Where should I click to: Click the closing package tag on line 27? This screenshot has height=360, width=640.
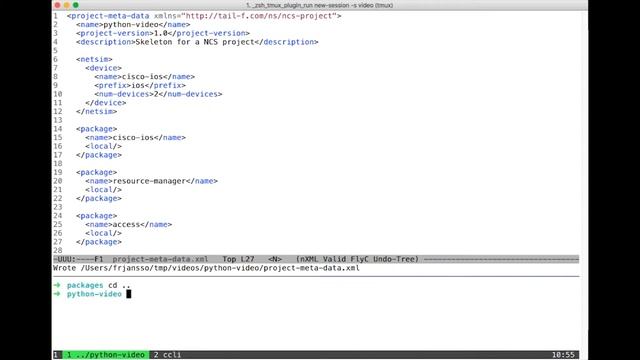point(99,242)
